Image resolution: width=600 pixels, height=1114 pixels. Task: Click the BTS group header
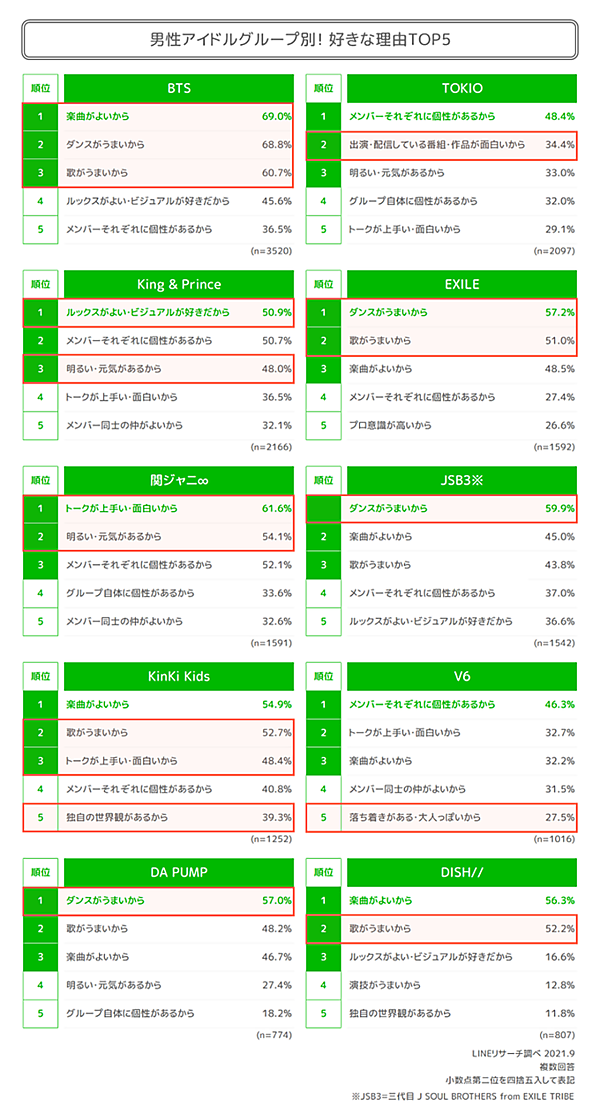(178, 88)
